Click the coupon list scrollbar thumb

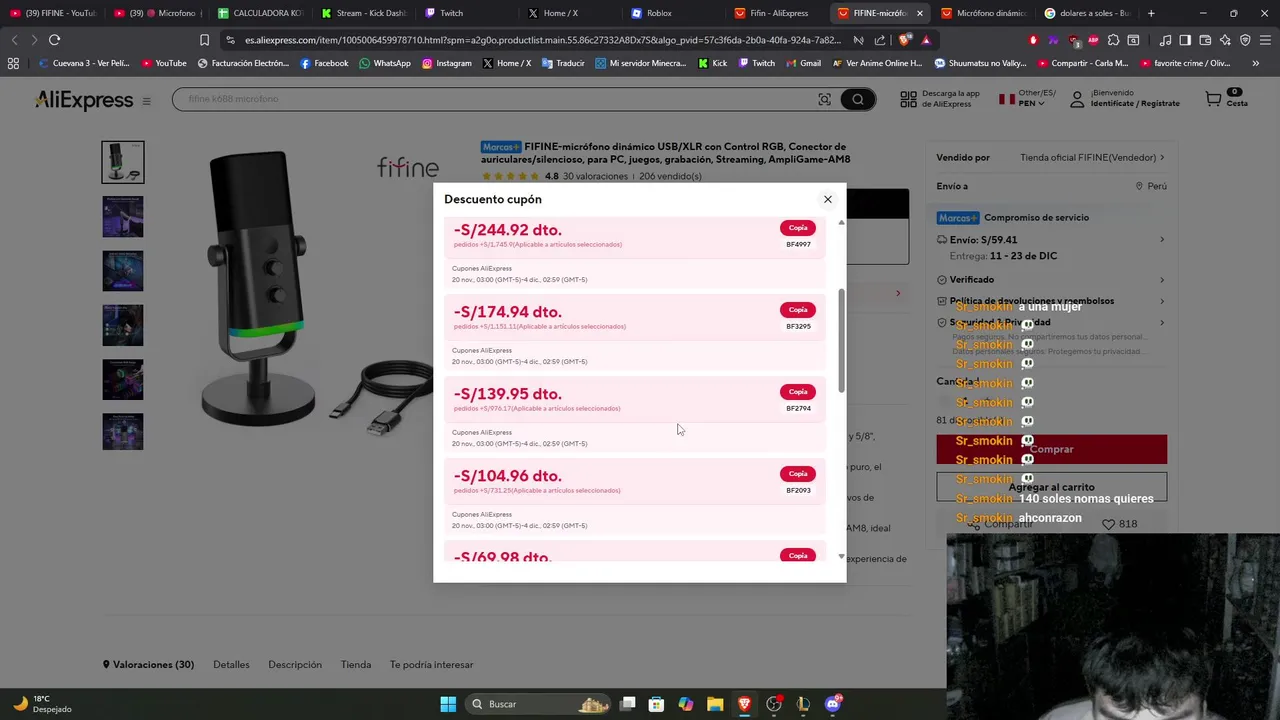coord(841,340)
